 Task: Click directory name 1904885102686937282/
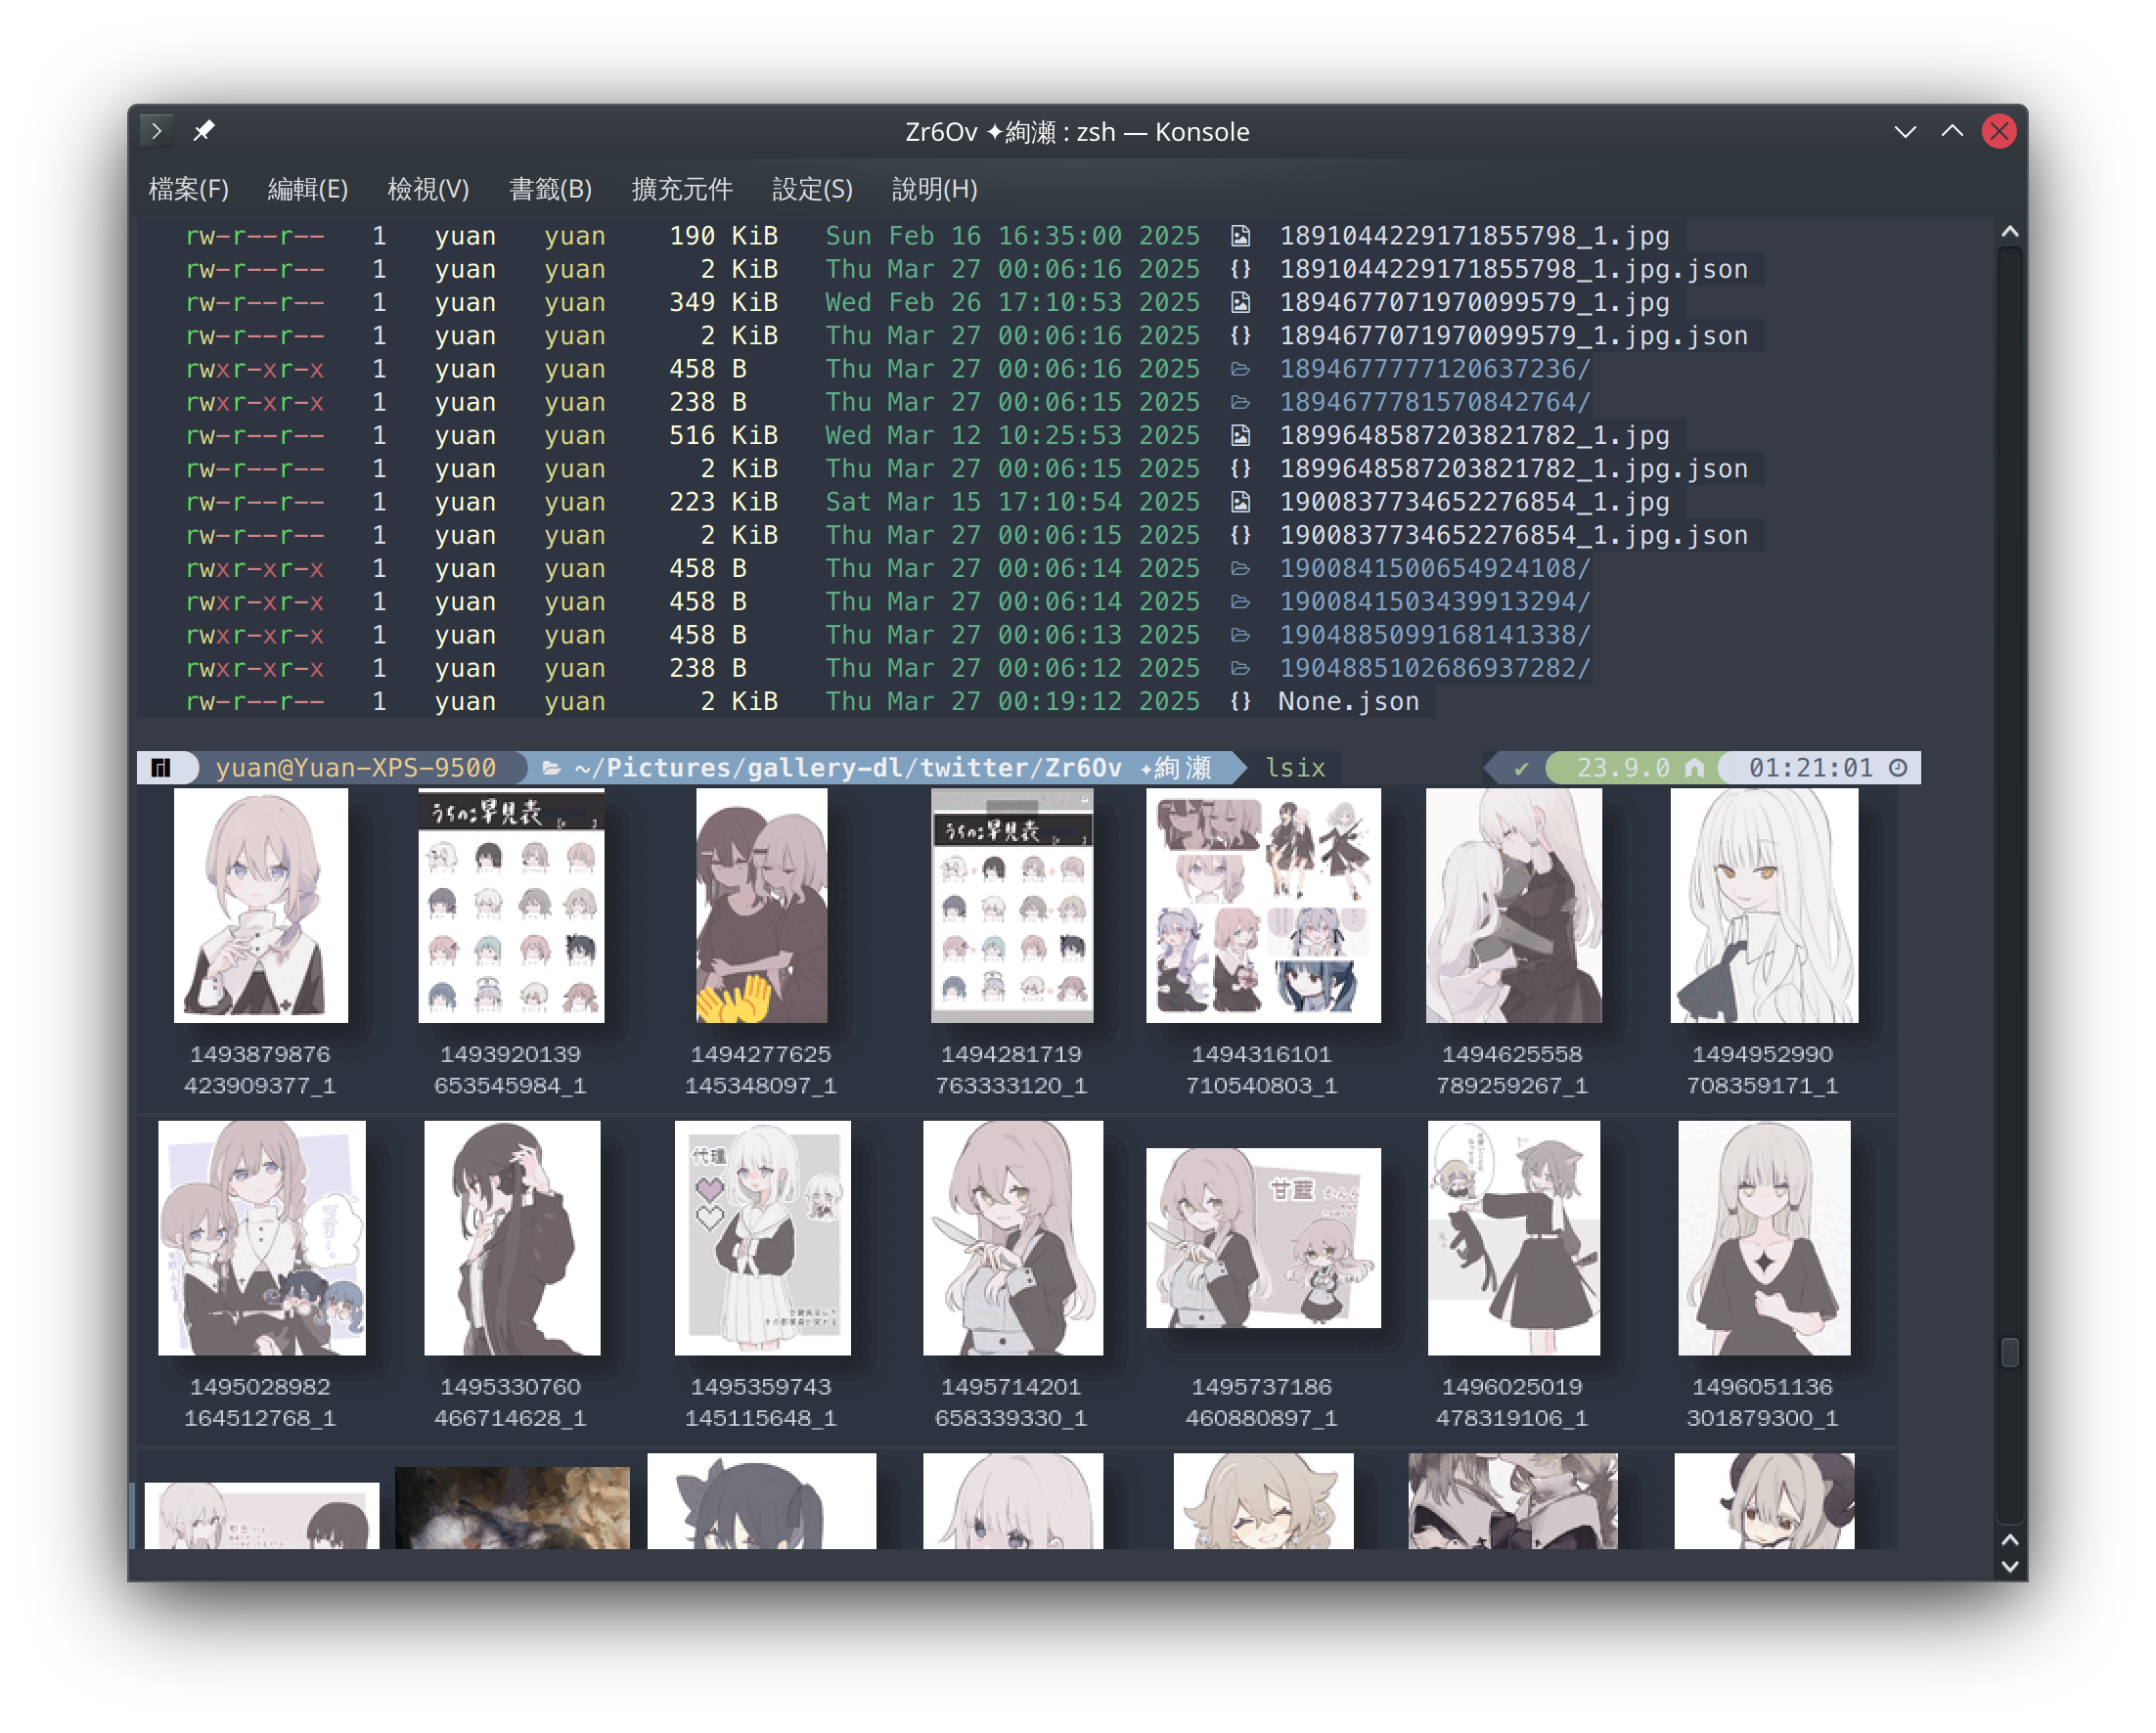[x=1434, y=668]
